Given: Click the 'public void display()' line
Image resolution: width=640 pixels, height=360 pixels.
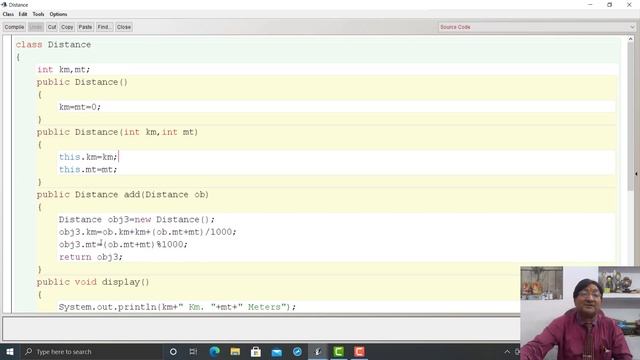Looking at the screenshot, I should pos(93,282).
